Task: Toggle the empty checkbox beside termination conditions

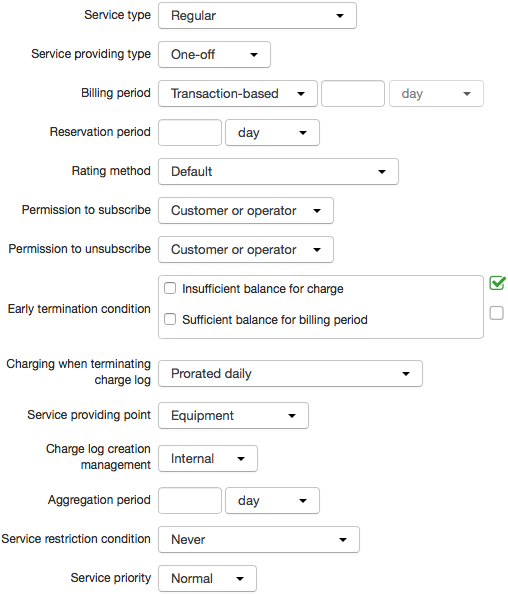Action: [497, 313]
